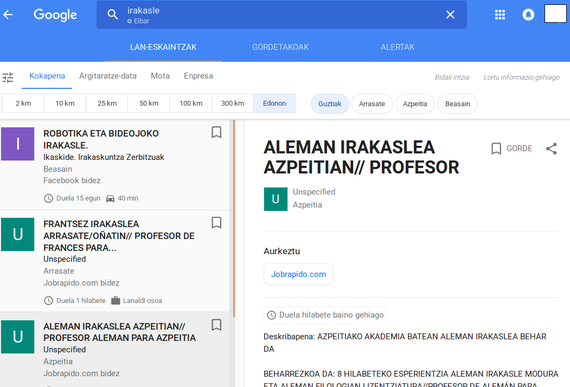Choose the 2 km distance option
This screenshot has width=570, height=387.
23,104
